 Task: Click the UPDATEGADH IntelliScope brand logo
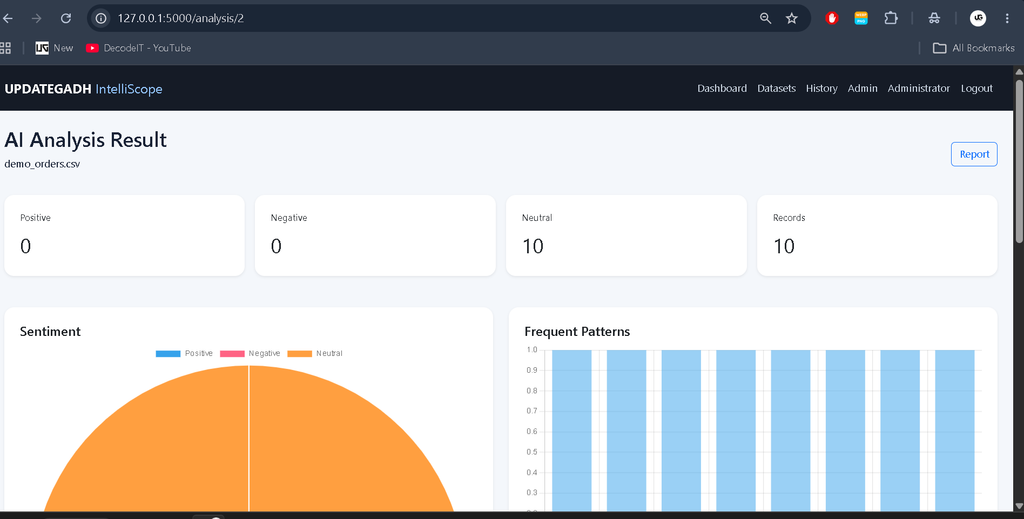(x=84, y=89)
